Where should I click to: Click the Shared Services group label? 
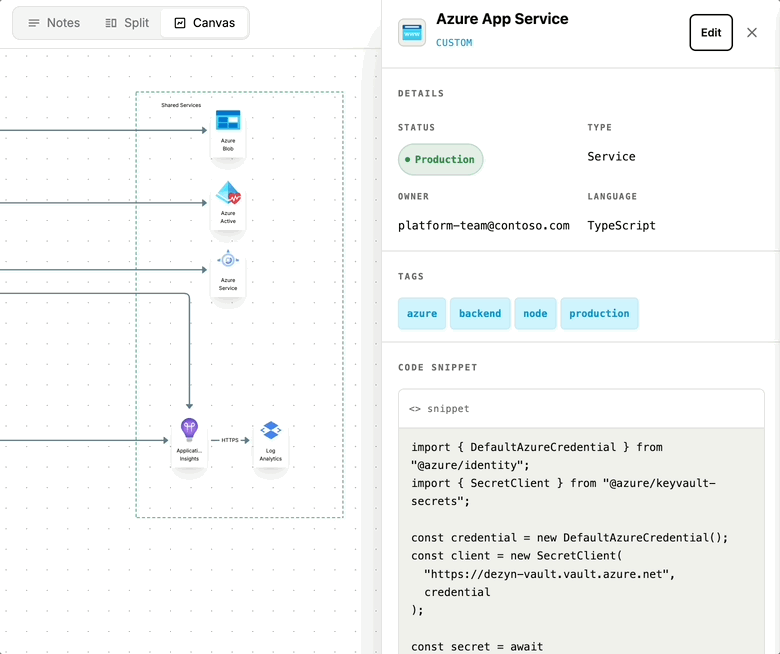(181, 105)
